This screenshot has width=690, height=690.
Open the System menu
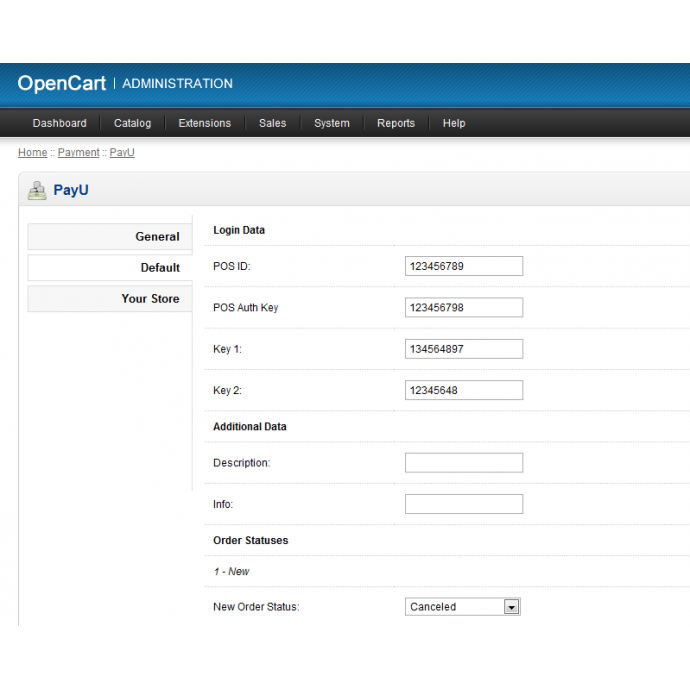(332, 123)
